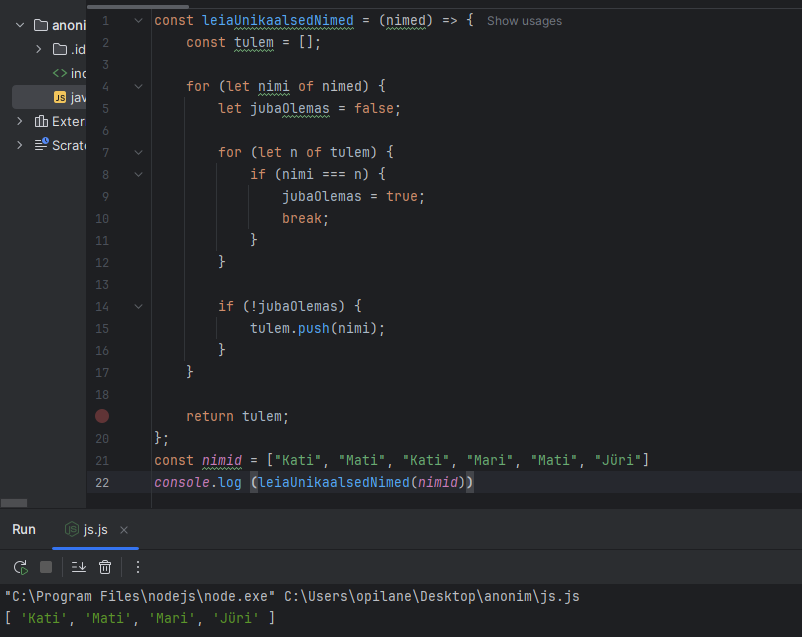Click the Rerun icon in Run toolbar
Screen dimensions: 802x637
[x=19, y=567]
